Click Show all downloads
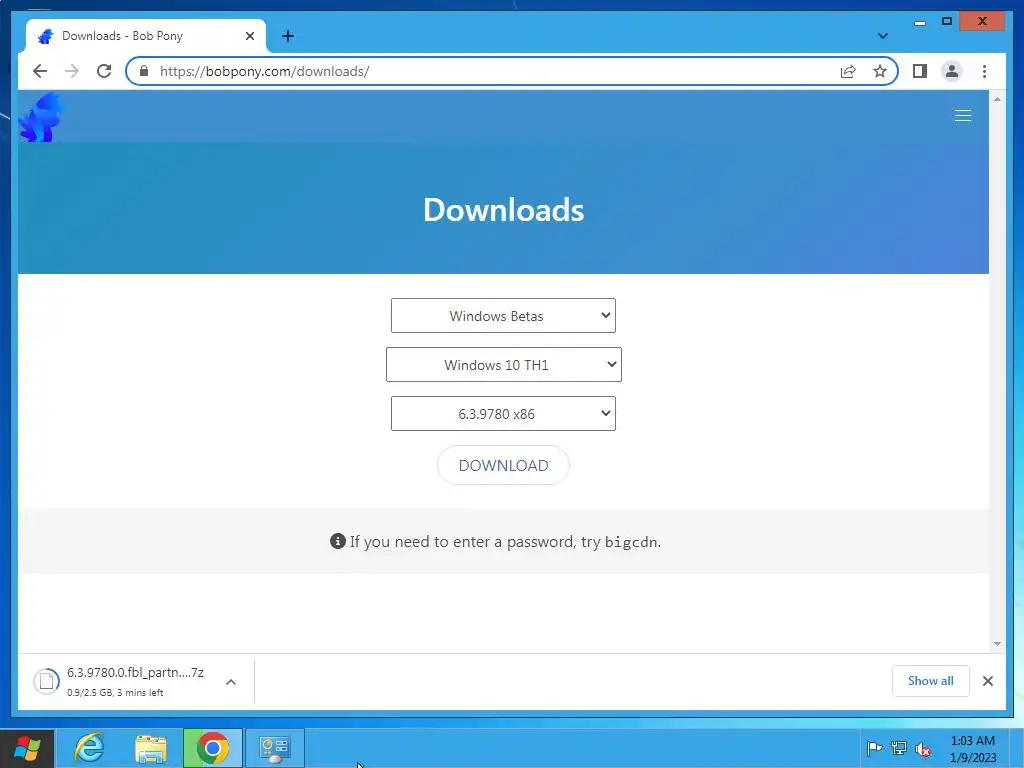 (931, 680)
